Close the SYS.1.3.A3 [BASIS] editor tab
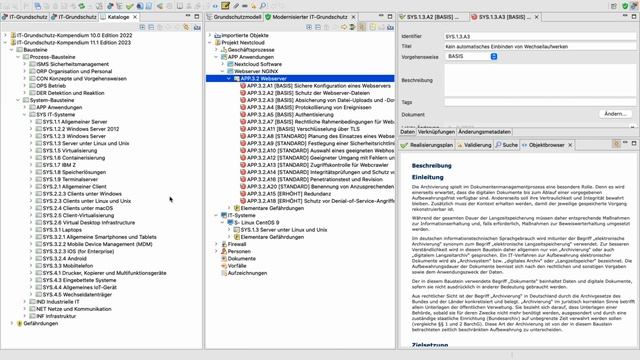Viewport: 640px width, 360px height. (536, 17)
